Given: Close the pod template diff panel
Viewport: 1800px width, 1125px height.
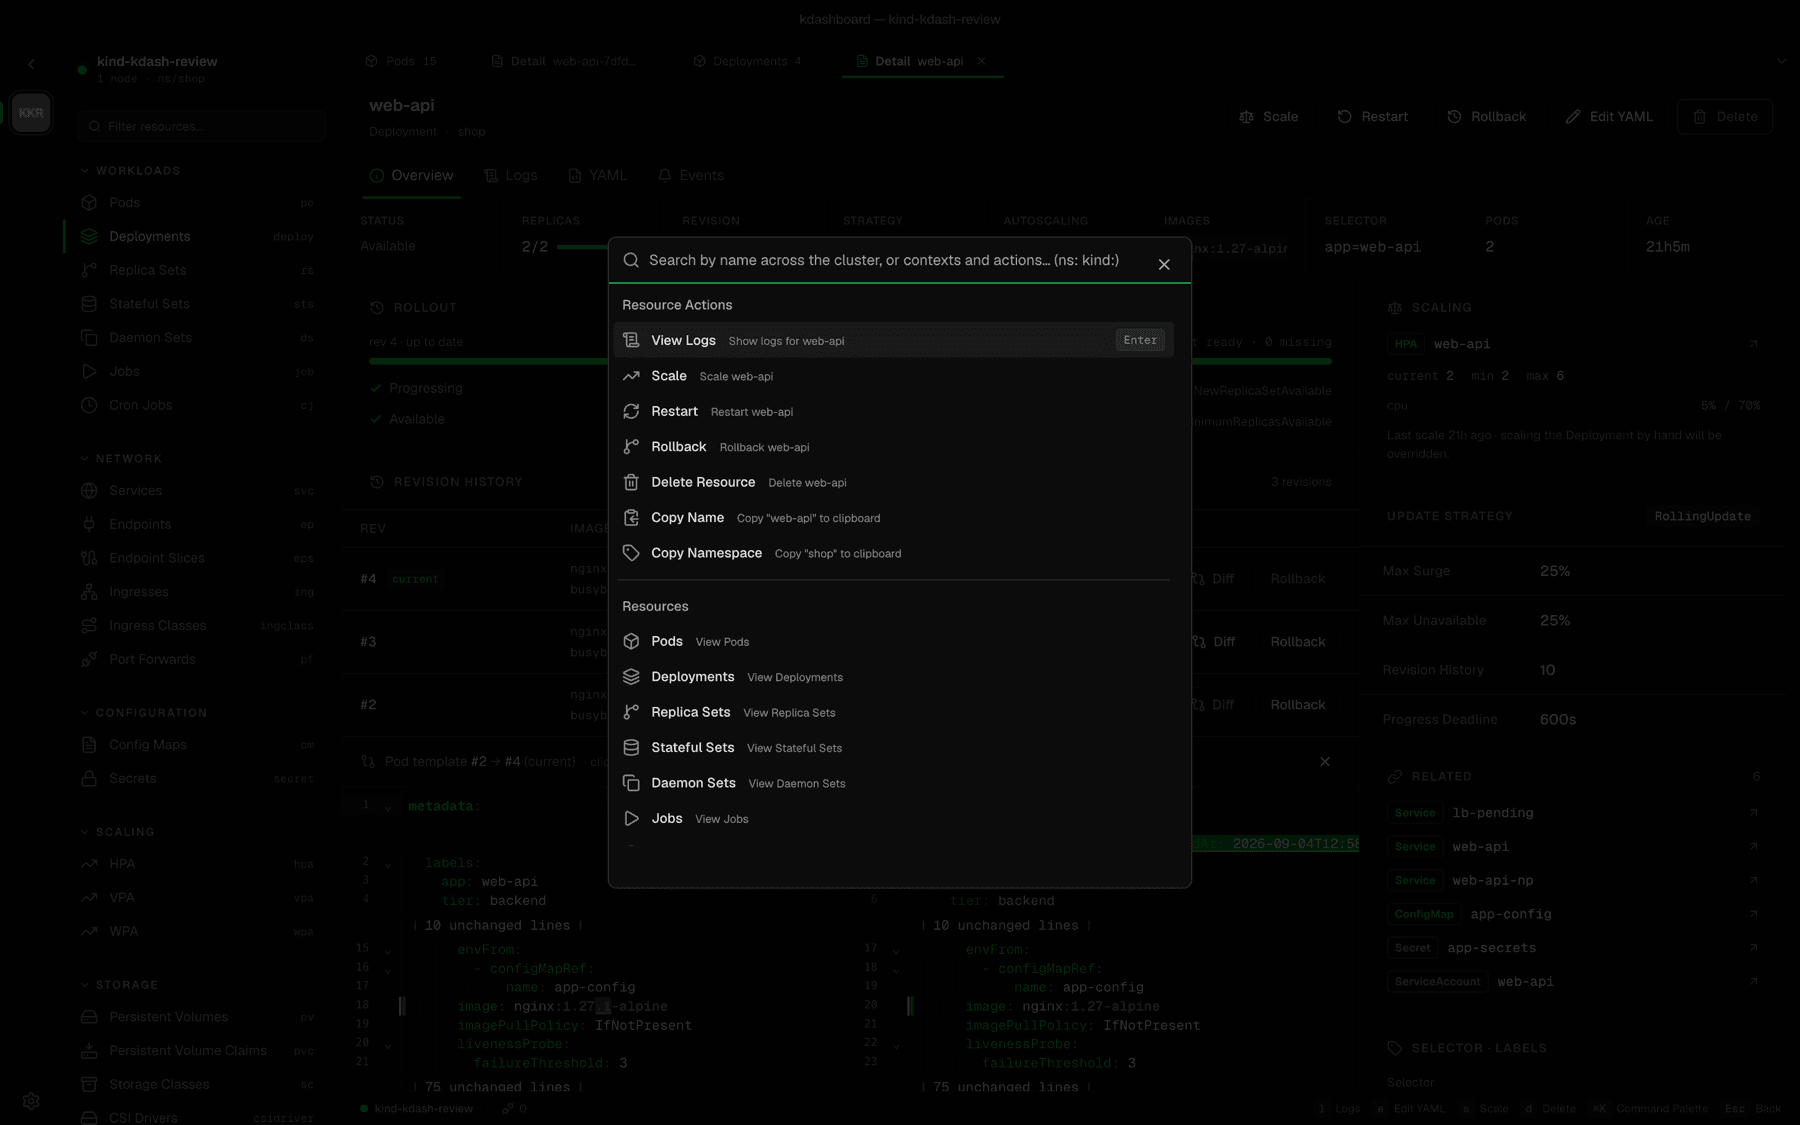Looking at the screenshot, I should pyautogui.click(x=1325, y=761).
